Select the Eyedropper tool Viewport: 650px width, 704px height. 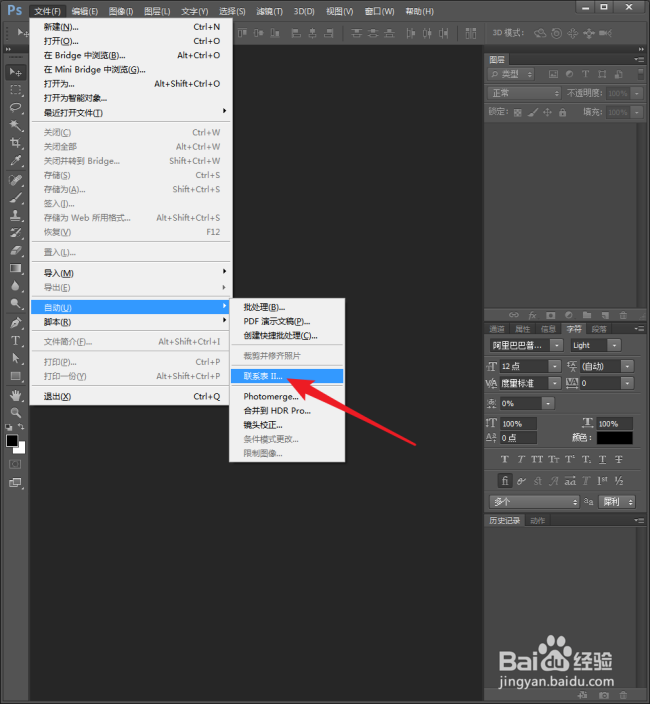click(16, 161)
